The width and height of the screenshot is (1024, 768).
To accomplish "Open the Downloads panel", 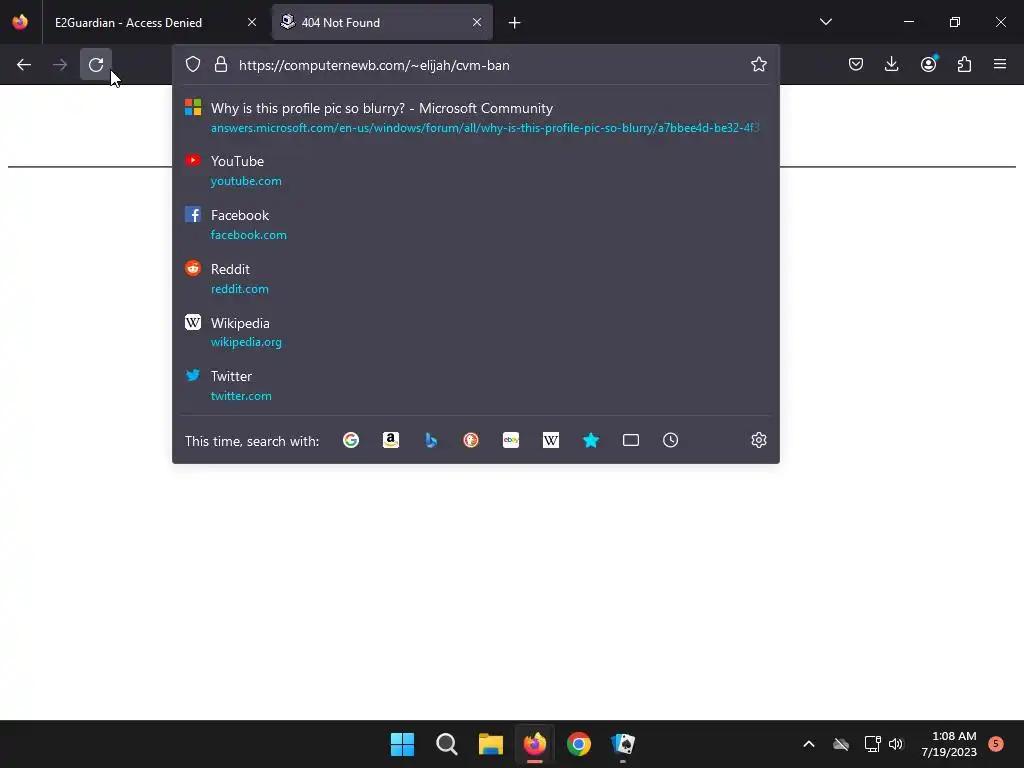I will coord(891,65).
